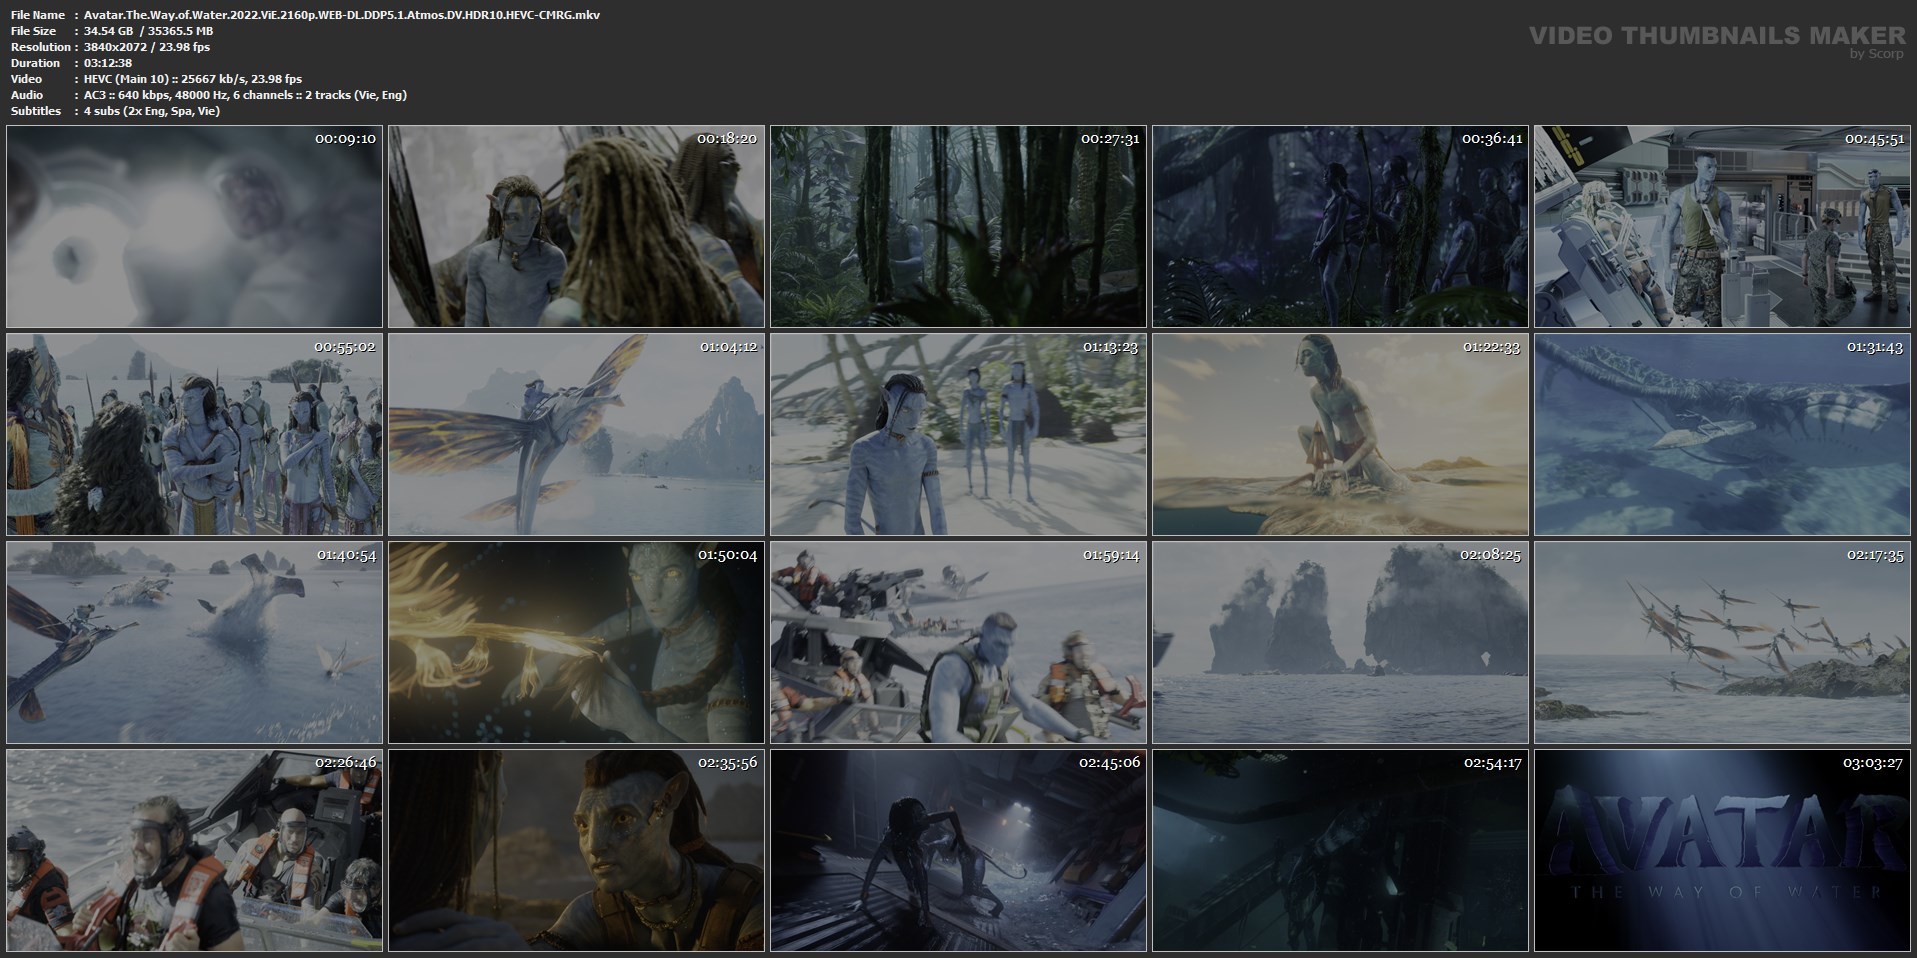This screenshot has width=1917, height=958.
Task: Select the thumbnail stamped 01:31:43
Action: click(1722, 435)
